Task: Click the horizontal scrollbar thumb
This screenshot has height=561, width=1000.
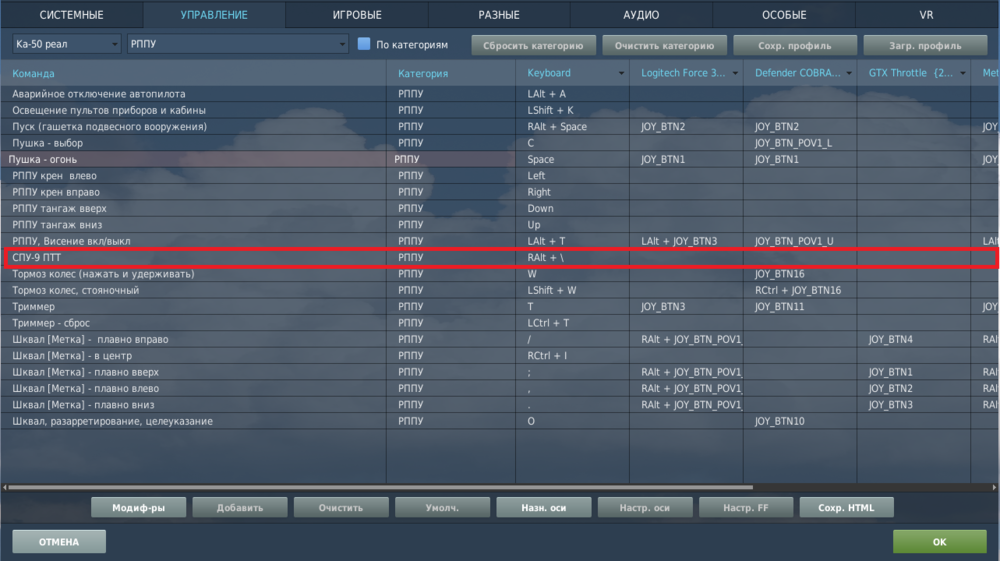Action: pyautogui.click(x=381, y=487)
